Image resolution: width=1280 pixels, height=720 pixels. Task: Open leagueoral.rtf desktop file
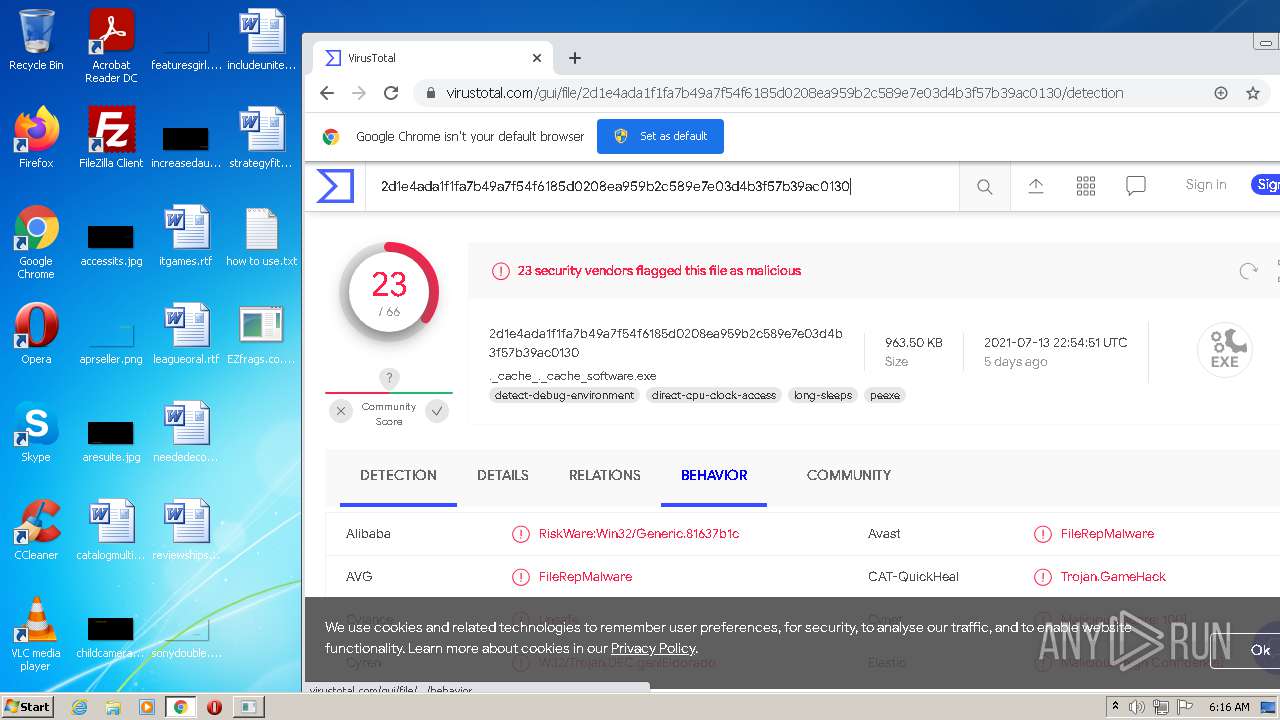point(186,334)
